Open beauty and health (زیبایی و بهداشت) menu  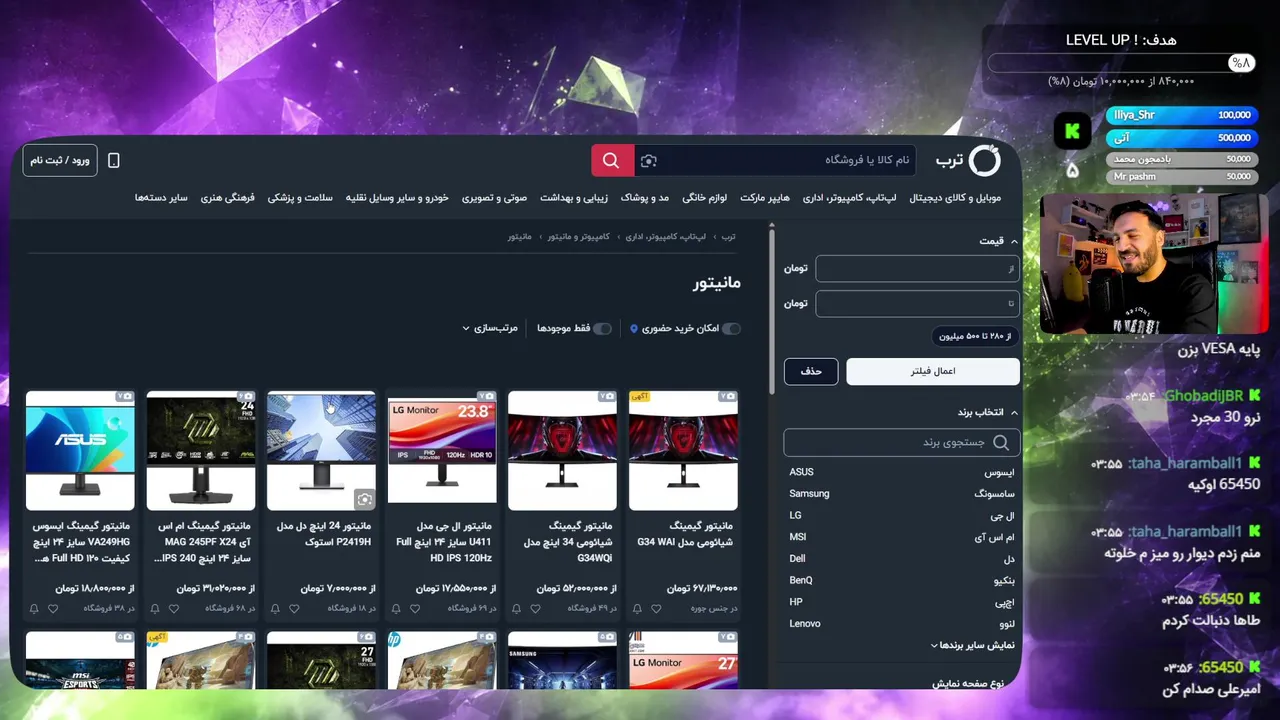pos(574,198)
